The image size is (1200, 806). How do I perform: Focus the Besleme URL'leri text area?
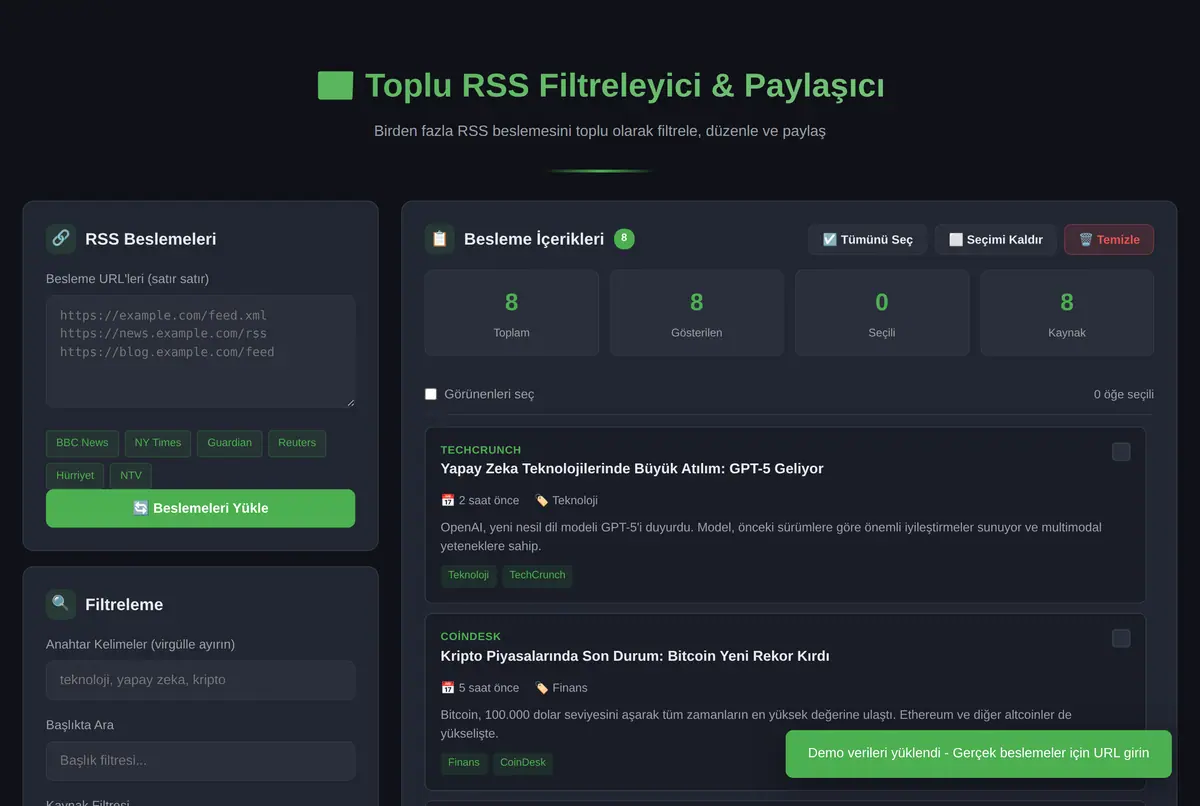click(200, 351)
